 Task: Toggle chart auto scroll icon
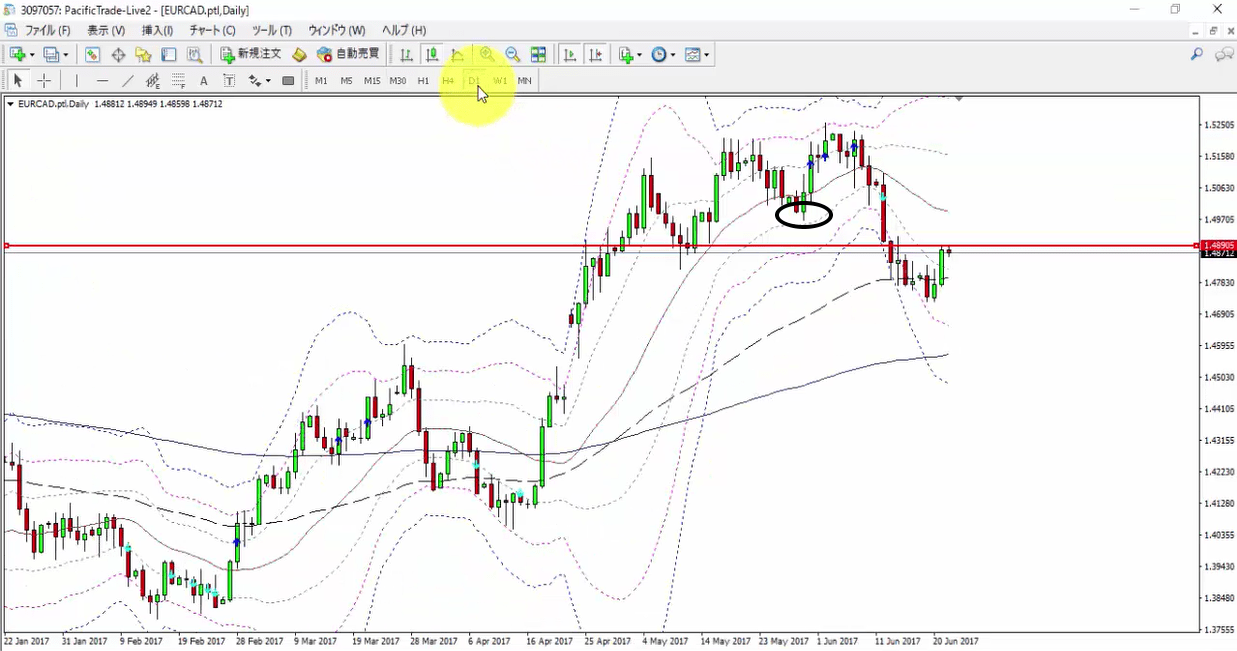(570, 55)
